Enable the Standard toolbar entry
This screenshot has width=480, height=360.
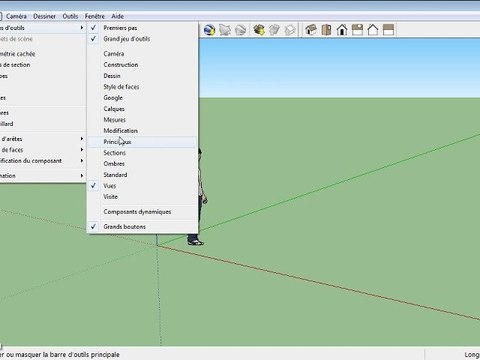142,175
